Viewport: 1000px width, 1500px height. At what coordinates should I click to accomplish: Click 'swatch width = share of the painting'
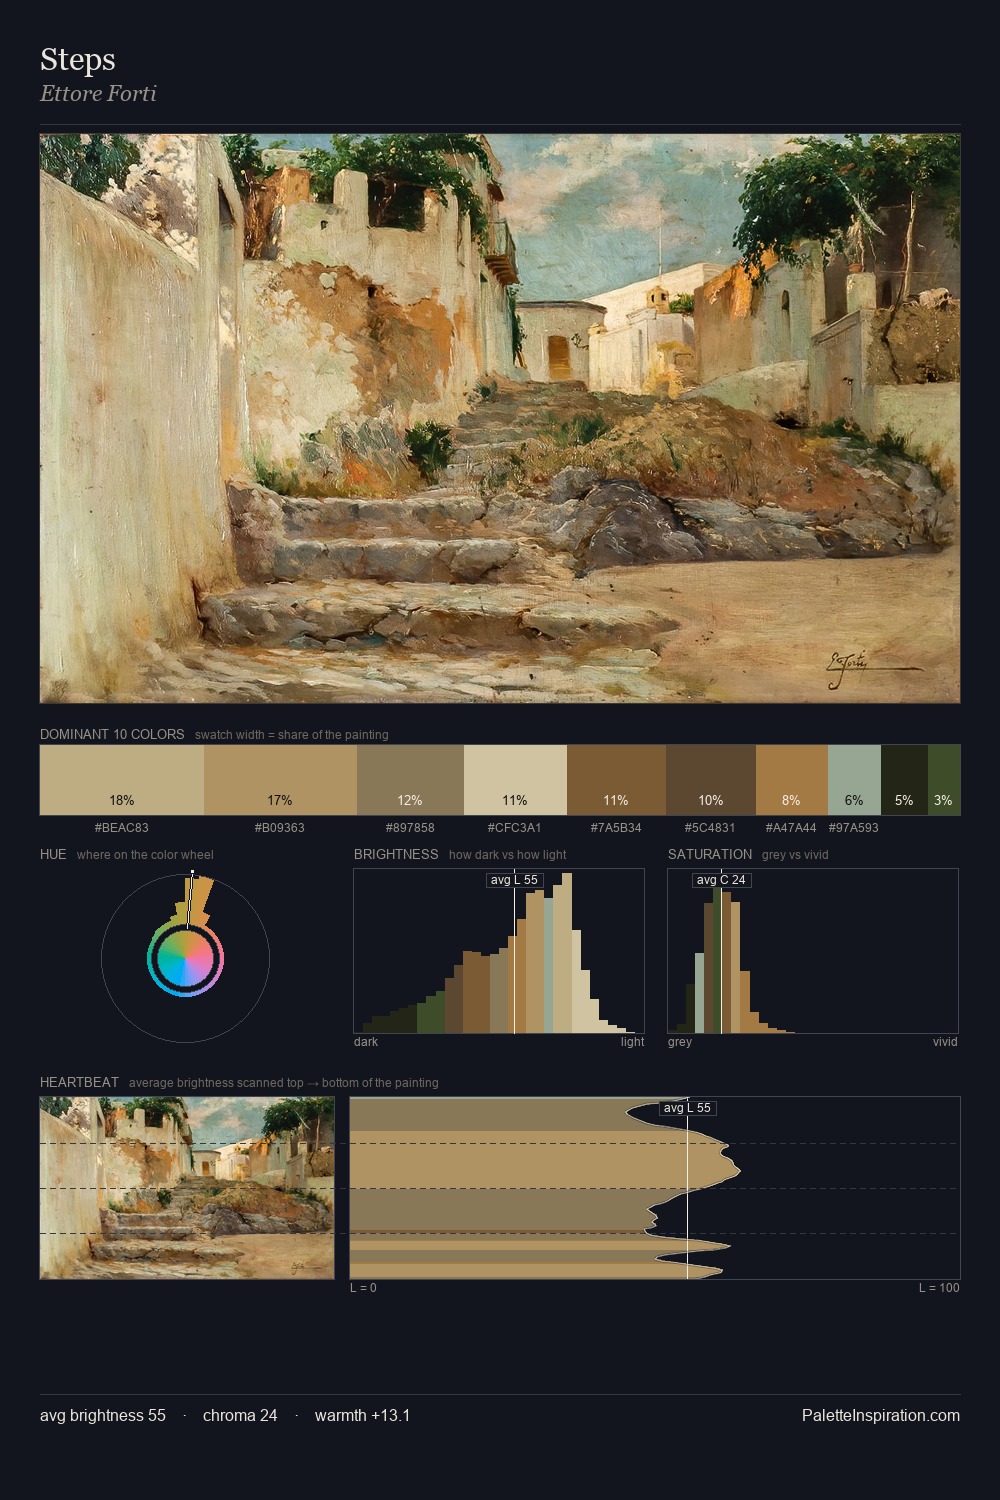292,735
